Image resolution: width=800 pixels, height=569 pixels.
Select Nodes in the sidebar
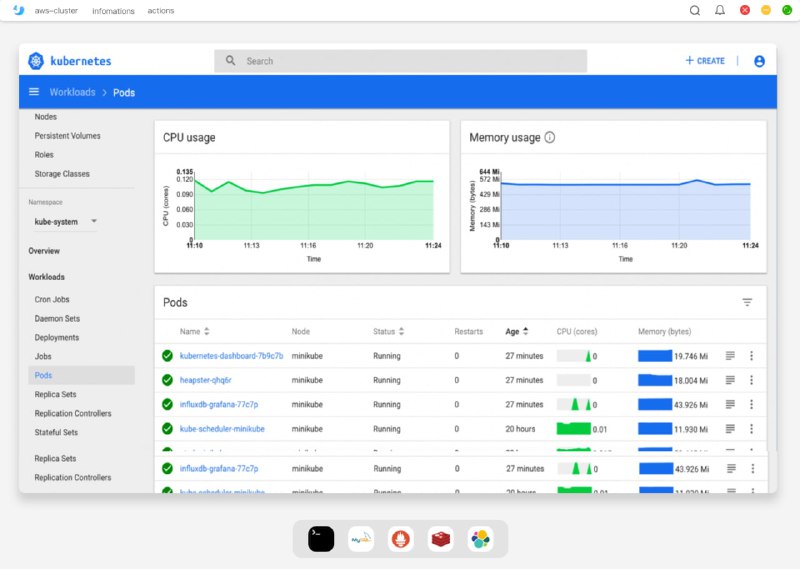[45, 116]
